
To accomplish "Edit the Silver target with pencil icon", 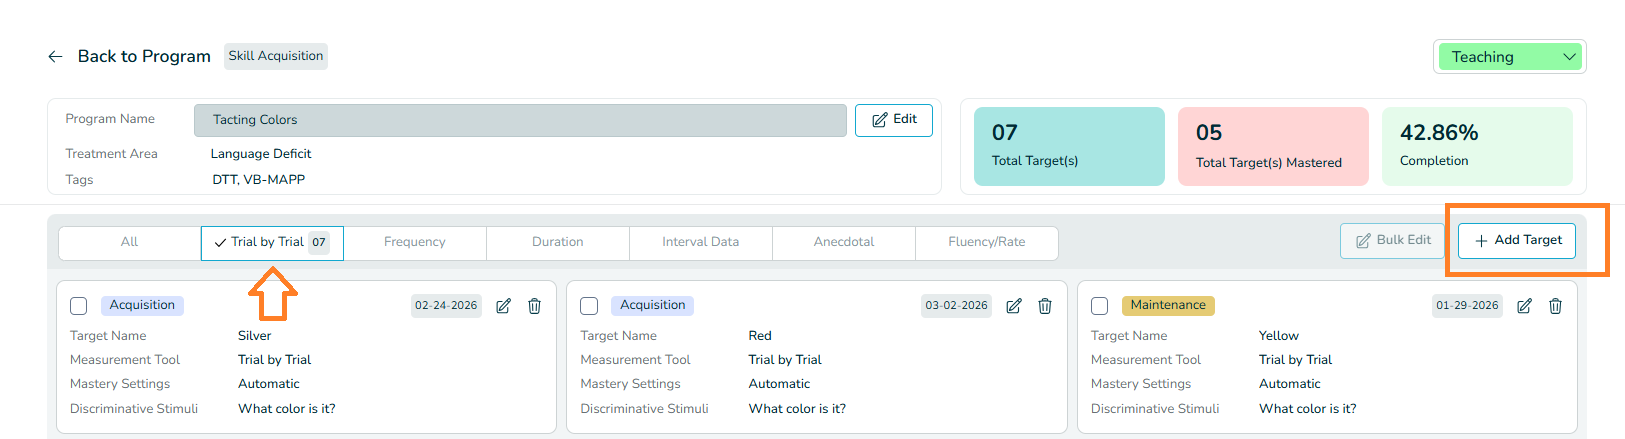I will (x=504, y=306).
